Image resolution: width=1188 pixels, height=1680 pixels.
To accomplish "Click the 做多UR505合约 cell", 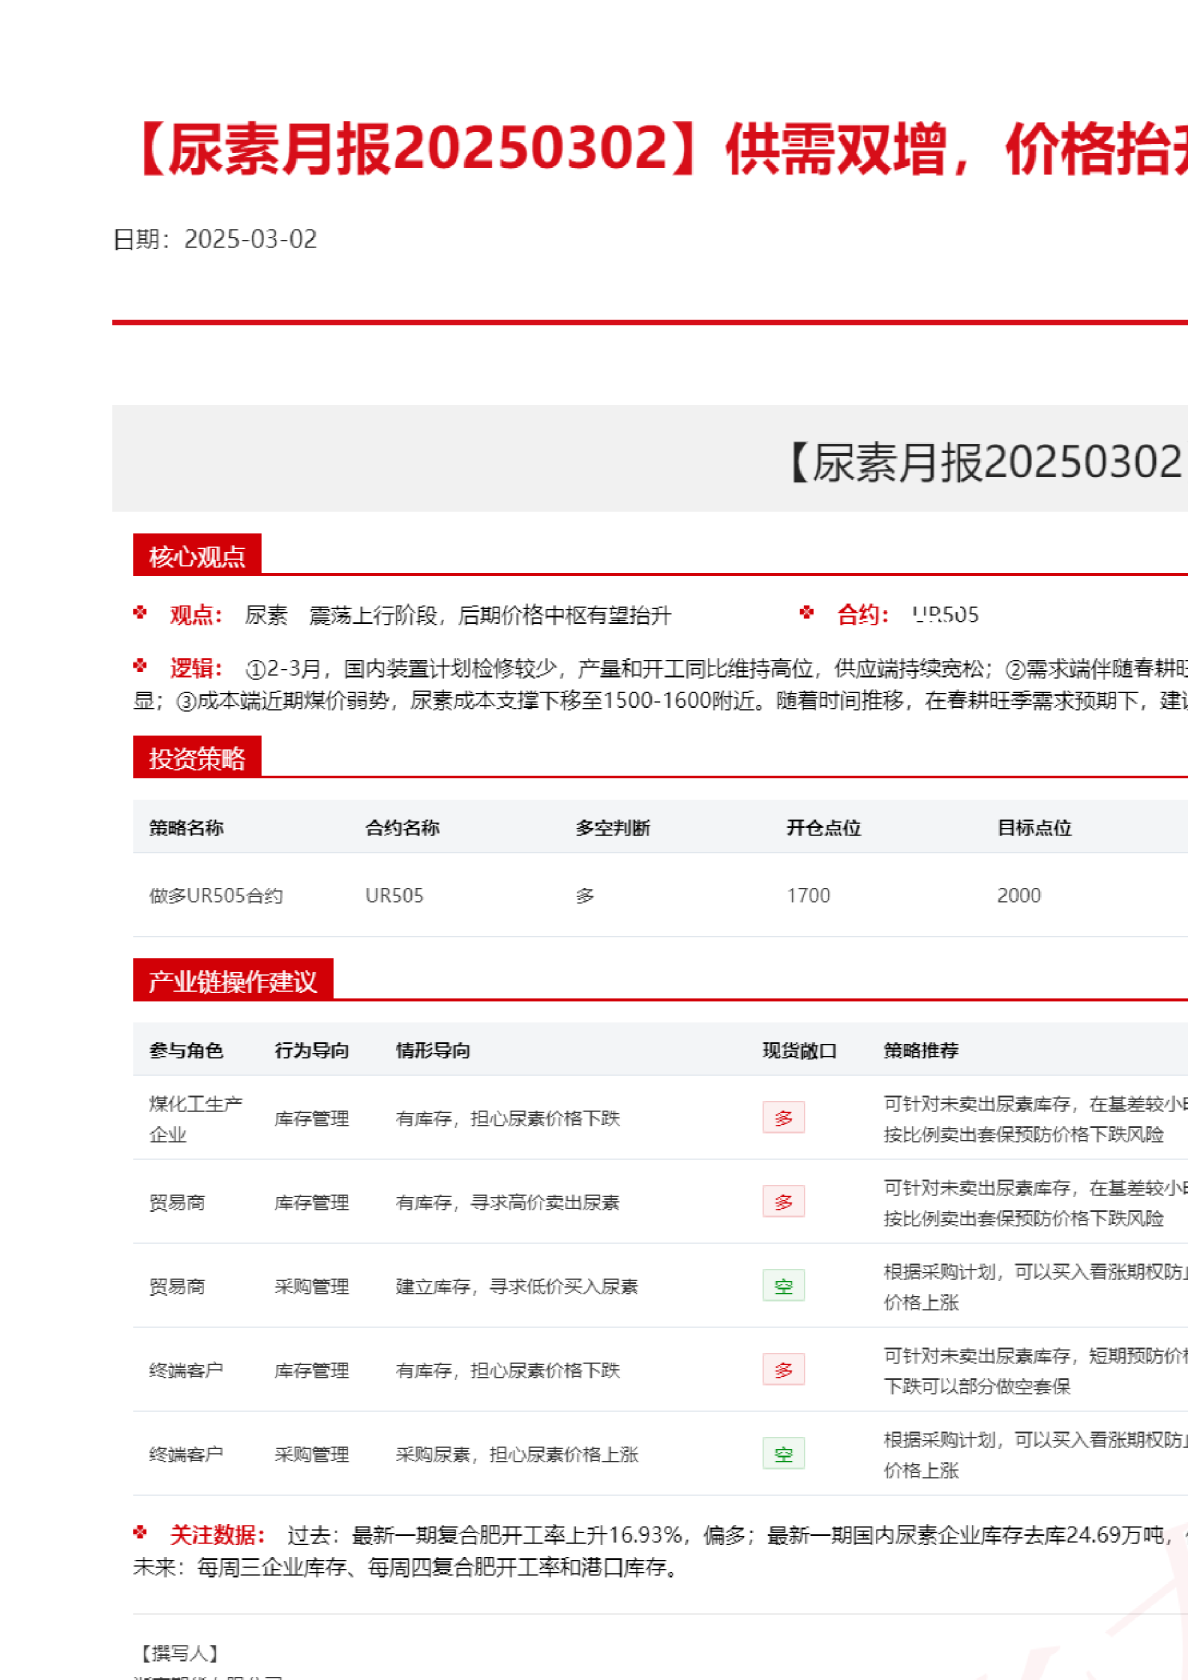I will 216,896.
